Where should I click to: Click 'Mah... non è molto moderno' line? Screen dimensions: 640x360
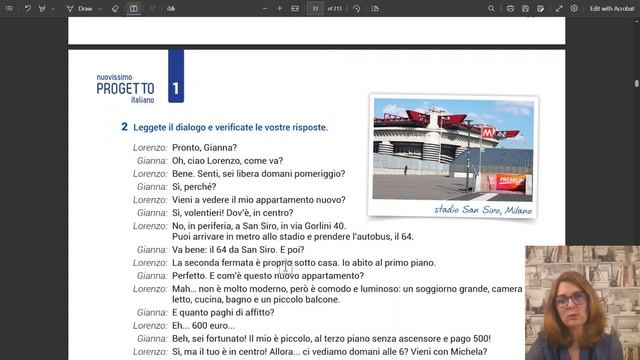[347, 289]
